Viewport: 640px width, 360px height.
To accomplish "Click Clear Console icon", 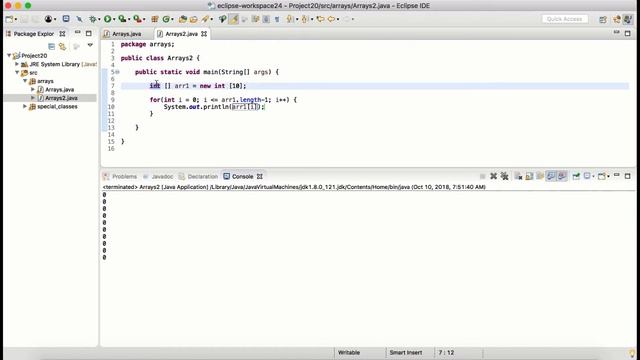I will pos(518,176).
